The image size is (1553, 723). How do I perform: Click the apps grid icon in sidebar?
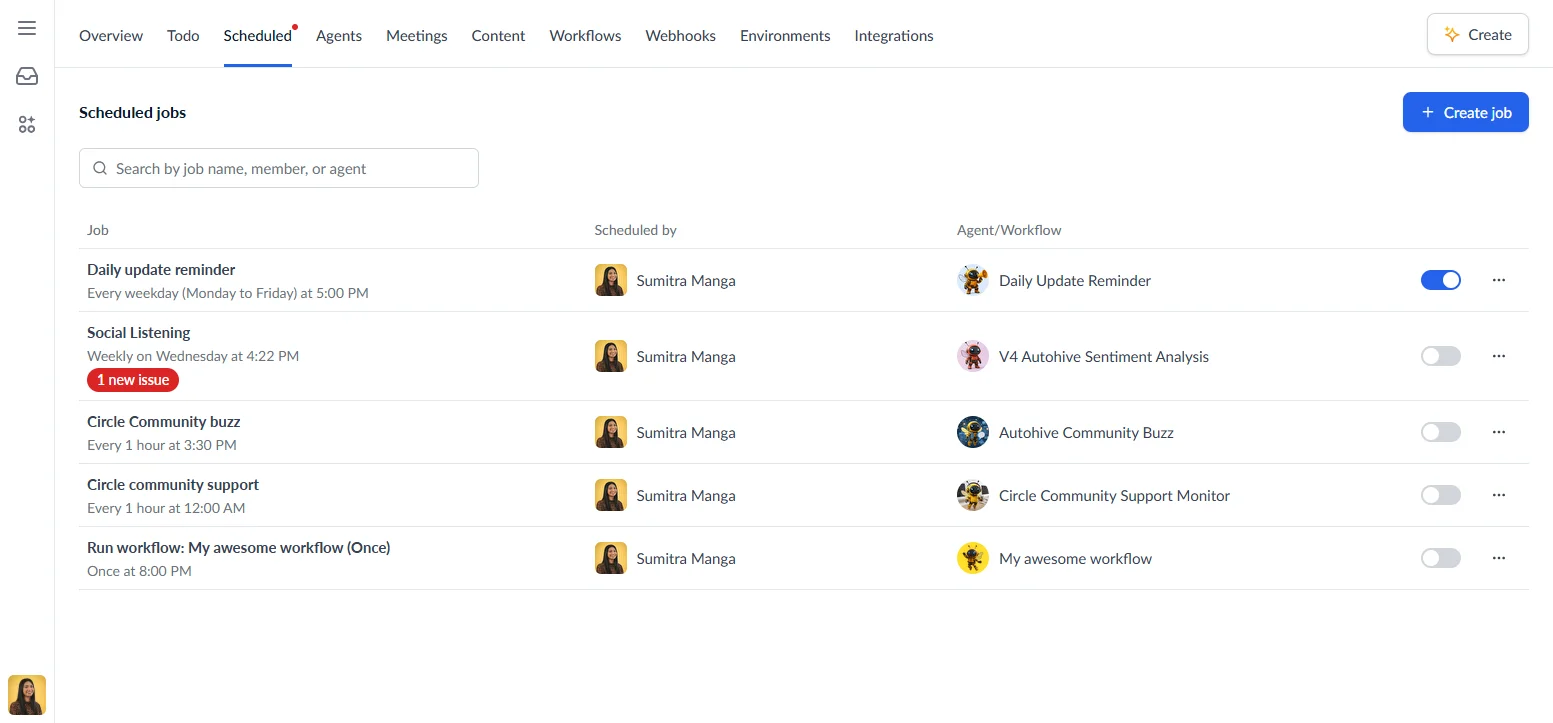pyautogui.click(x=26, y=124)
